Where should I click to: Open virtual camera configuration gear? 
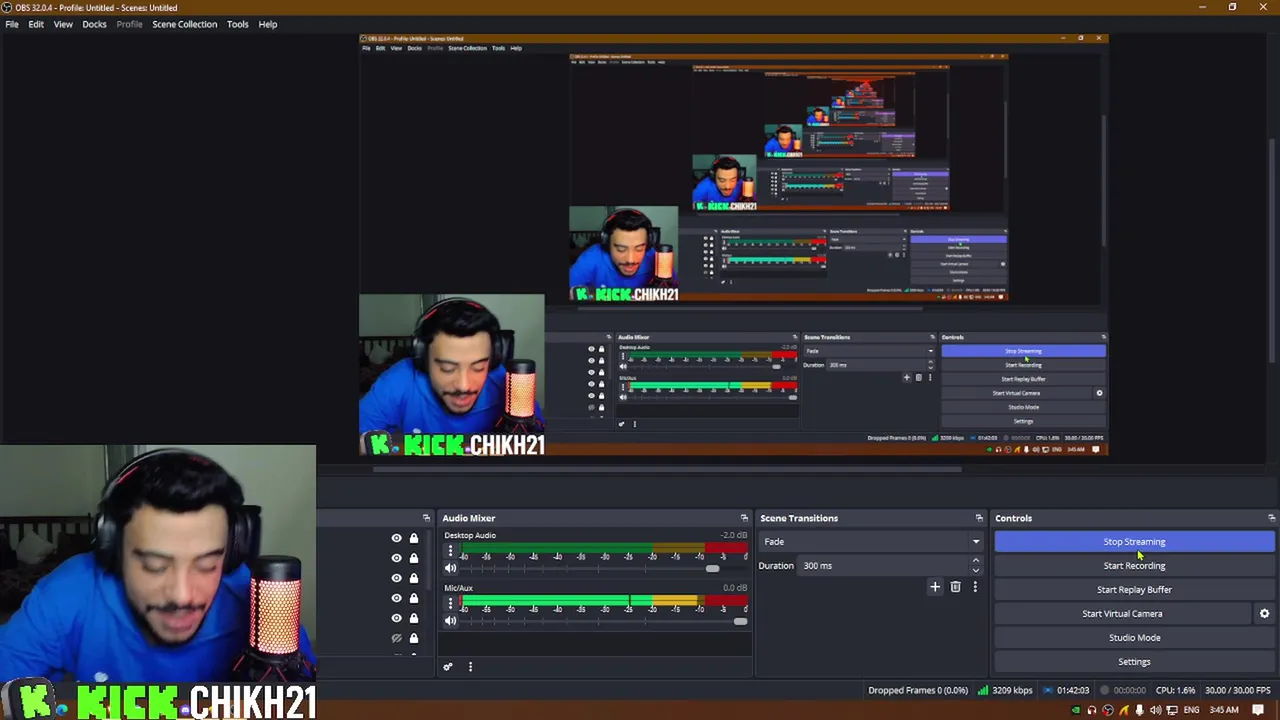[x=1264, y=614]
